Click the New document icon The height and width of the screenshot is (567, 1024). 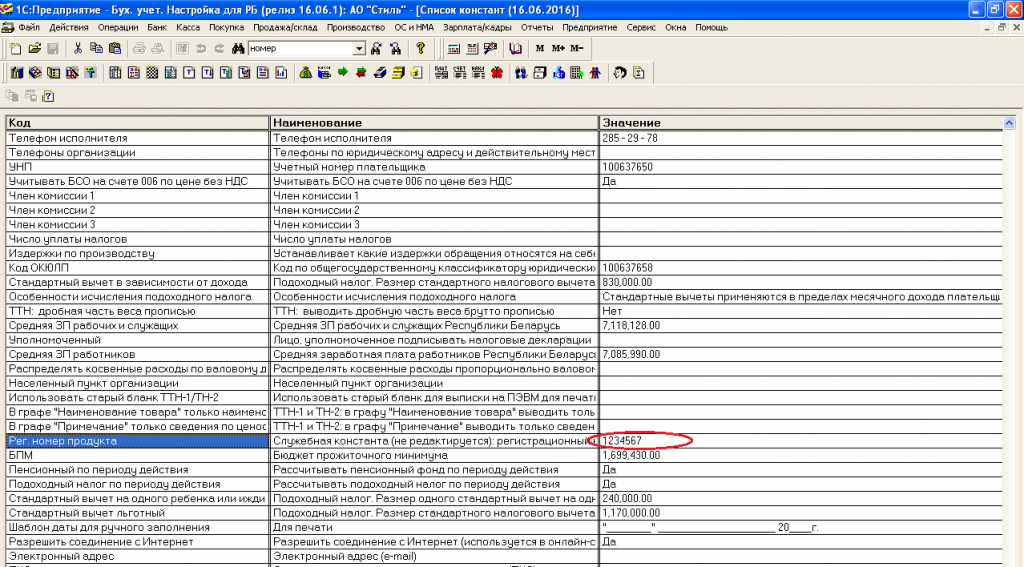(15, 48)
